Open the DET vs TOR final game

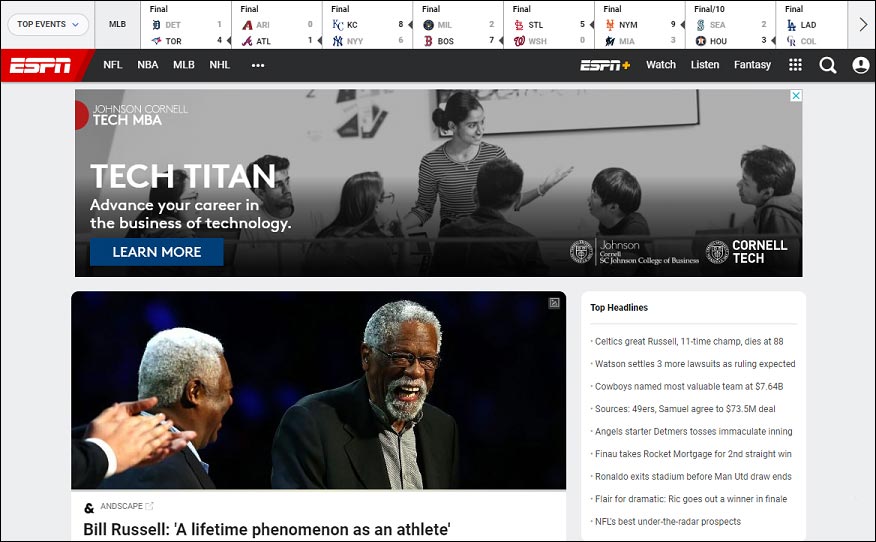[186, 25]
